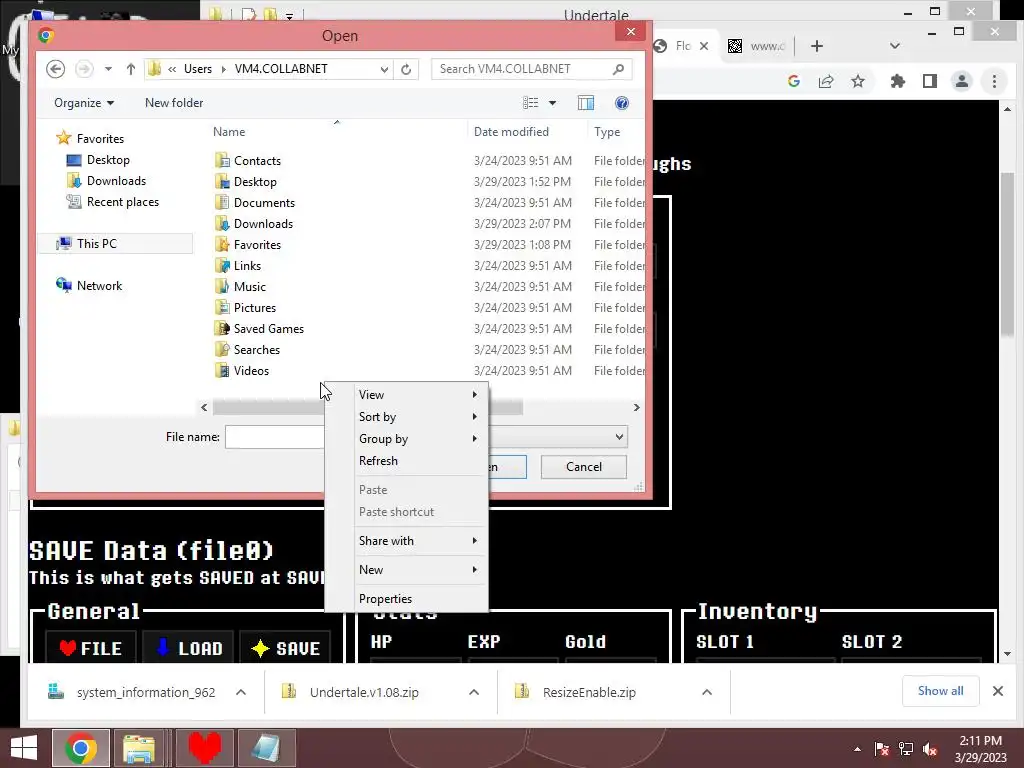Refresh the VM4.COLLABNET folder view
This screenshot has height=768, width=1024.
406,69
